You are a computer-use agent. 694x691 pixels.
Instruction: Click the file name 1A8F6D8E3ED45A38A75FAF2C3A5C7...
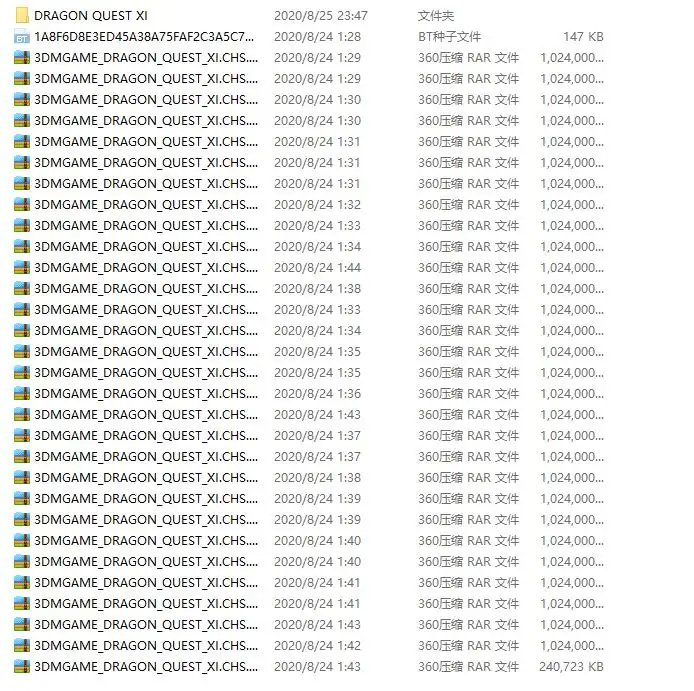[x=144, y=37]
